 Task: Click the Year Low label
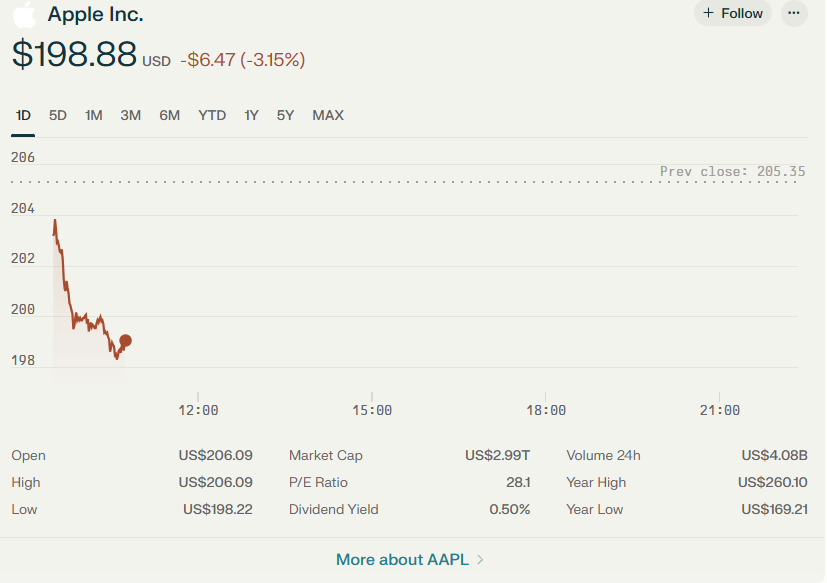594,509
